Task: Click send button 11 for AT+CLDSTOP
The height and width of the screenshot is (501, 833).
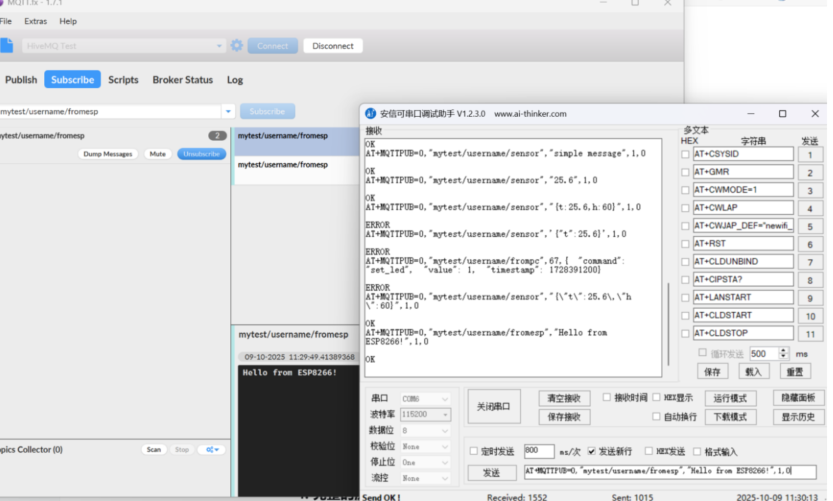Action: point(810,334)
